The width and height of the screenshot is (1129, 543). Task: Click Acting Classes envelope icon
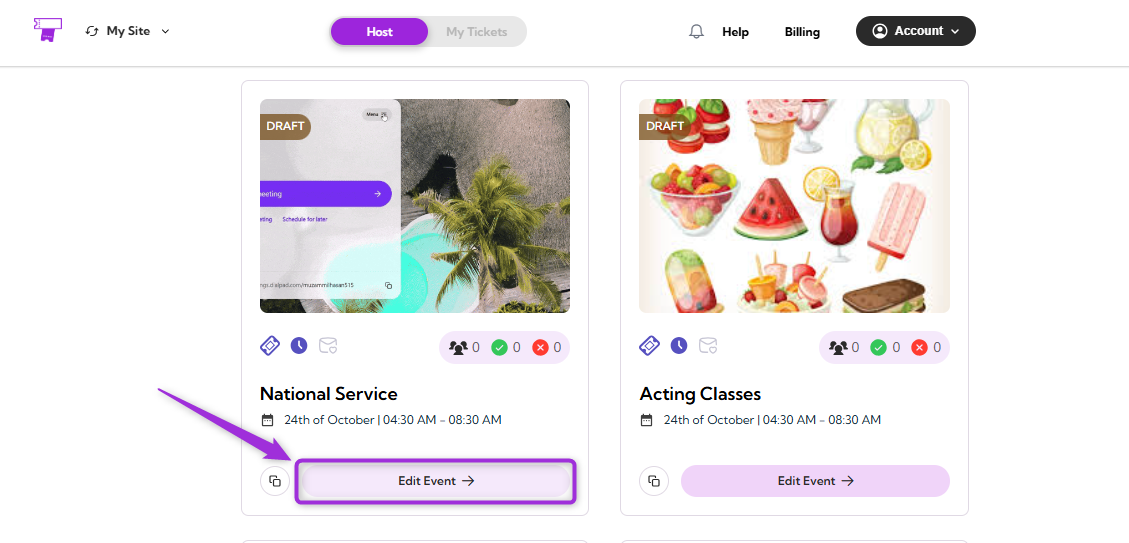(708, 346)
